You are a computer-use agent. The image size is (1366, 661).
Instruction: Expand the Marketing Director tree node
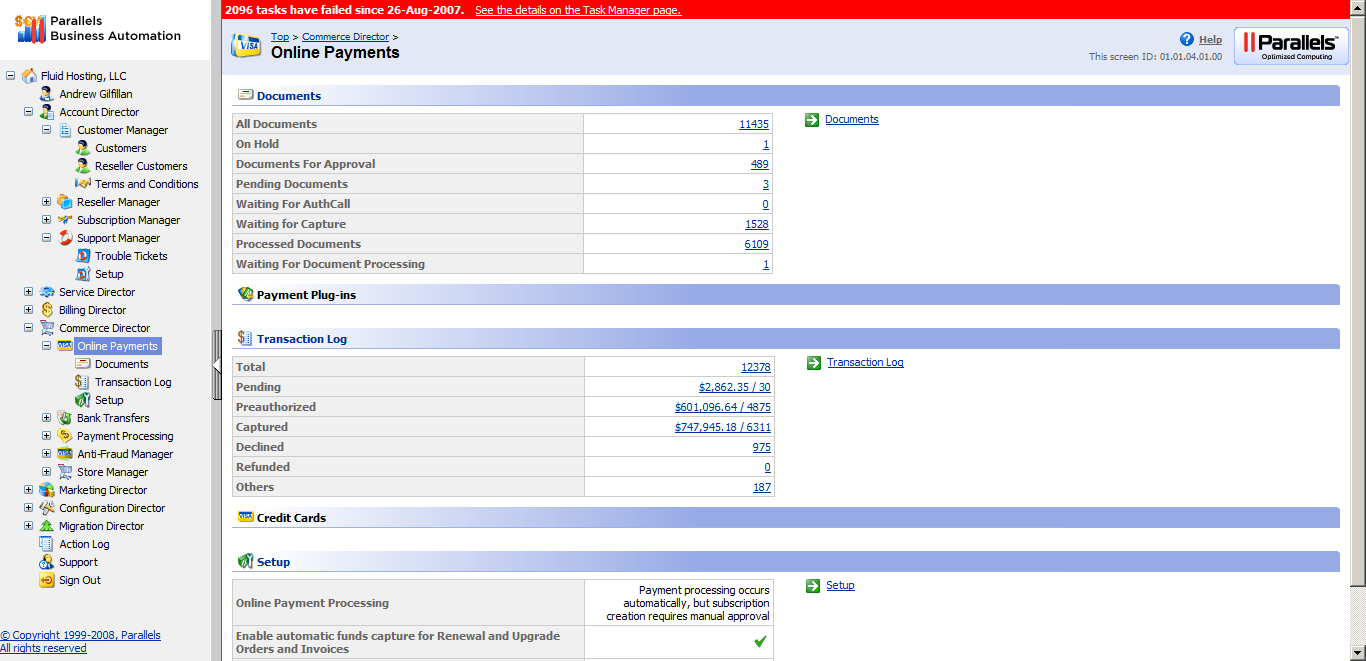click(29, 490)
